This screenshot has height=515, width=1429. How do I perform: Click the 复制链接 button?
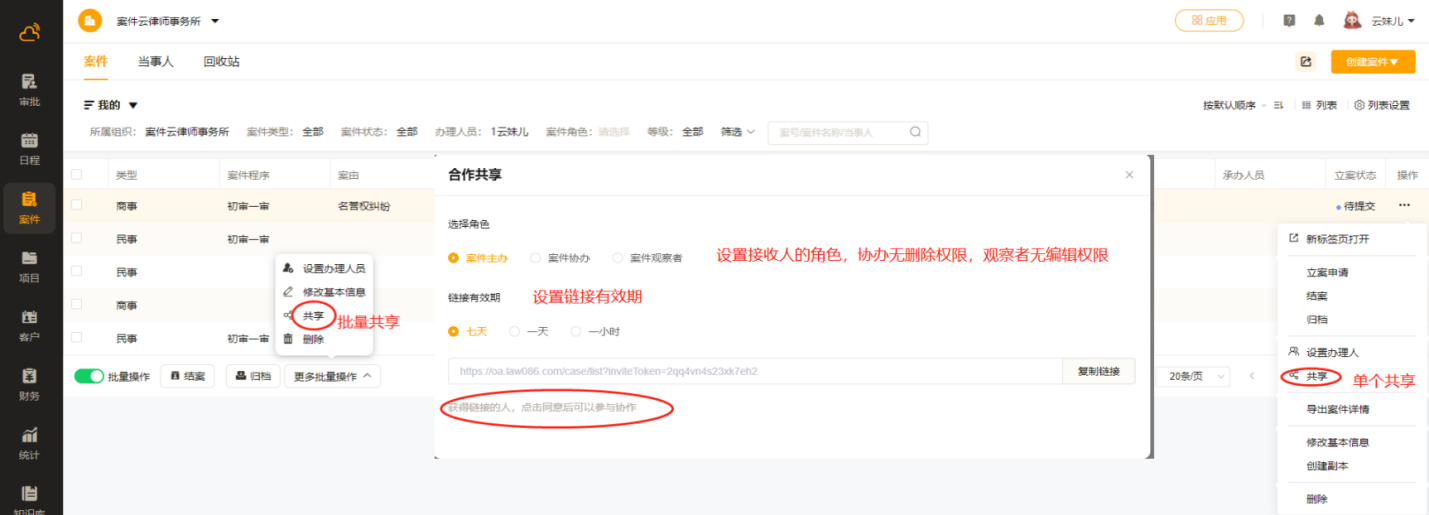coord(1098,371)
